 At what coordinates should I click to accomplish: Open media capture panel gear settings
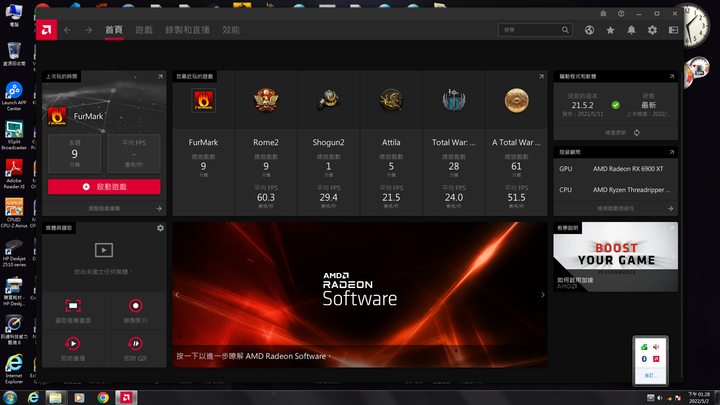click(160, 228)
